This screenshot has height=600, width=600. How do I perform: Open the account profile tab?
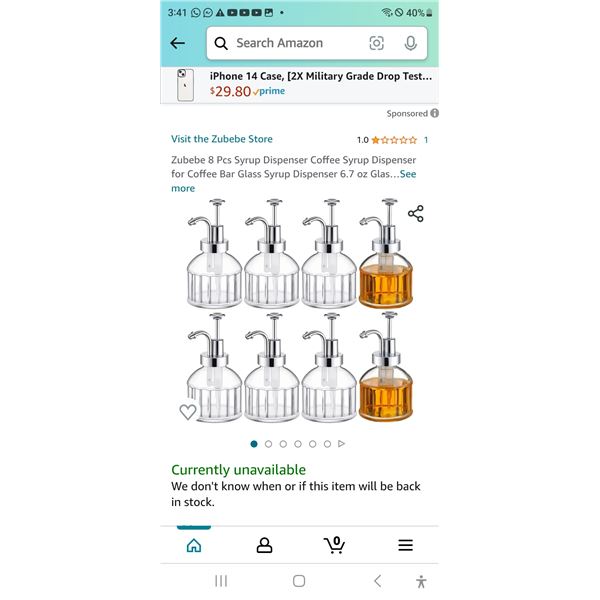[x=264, y=545]
